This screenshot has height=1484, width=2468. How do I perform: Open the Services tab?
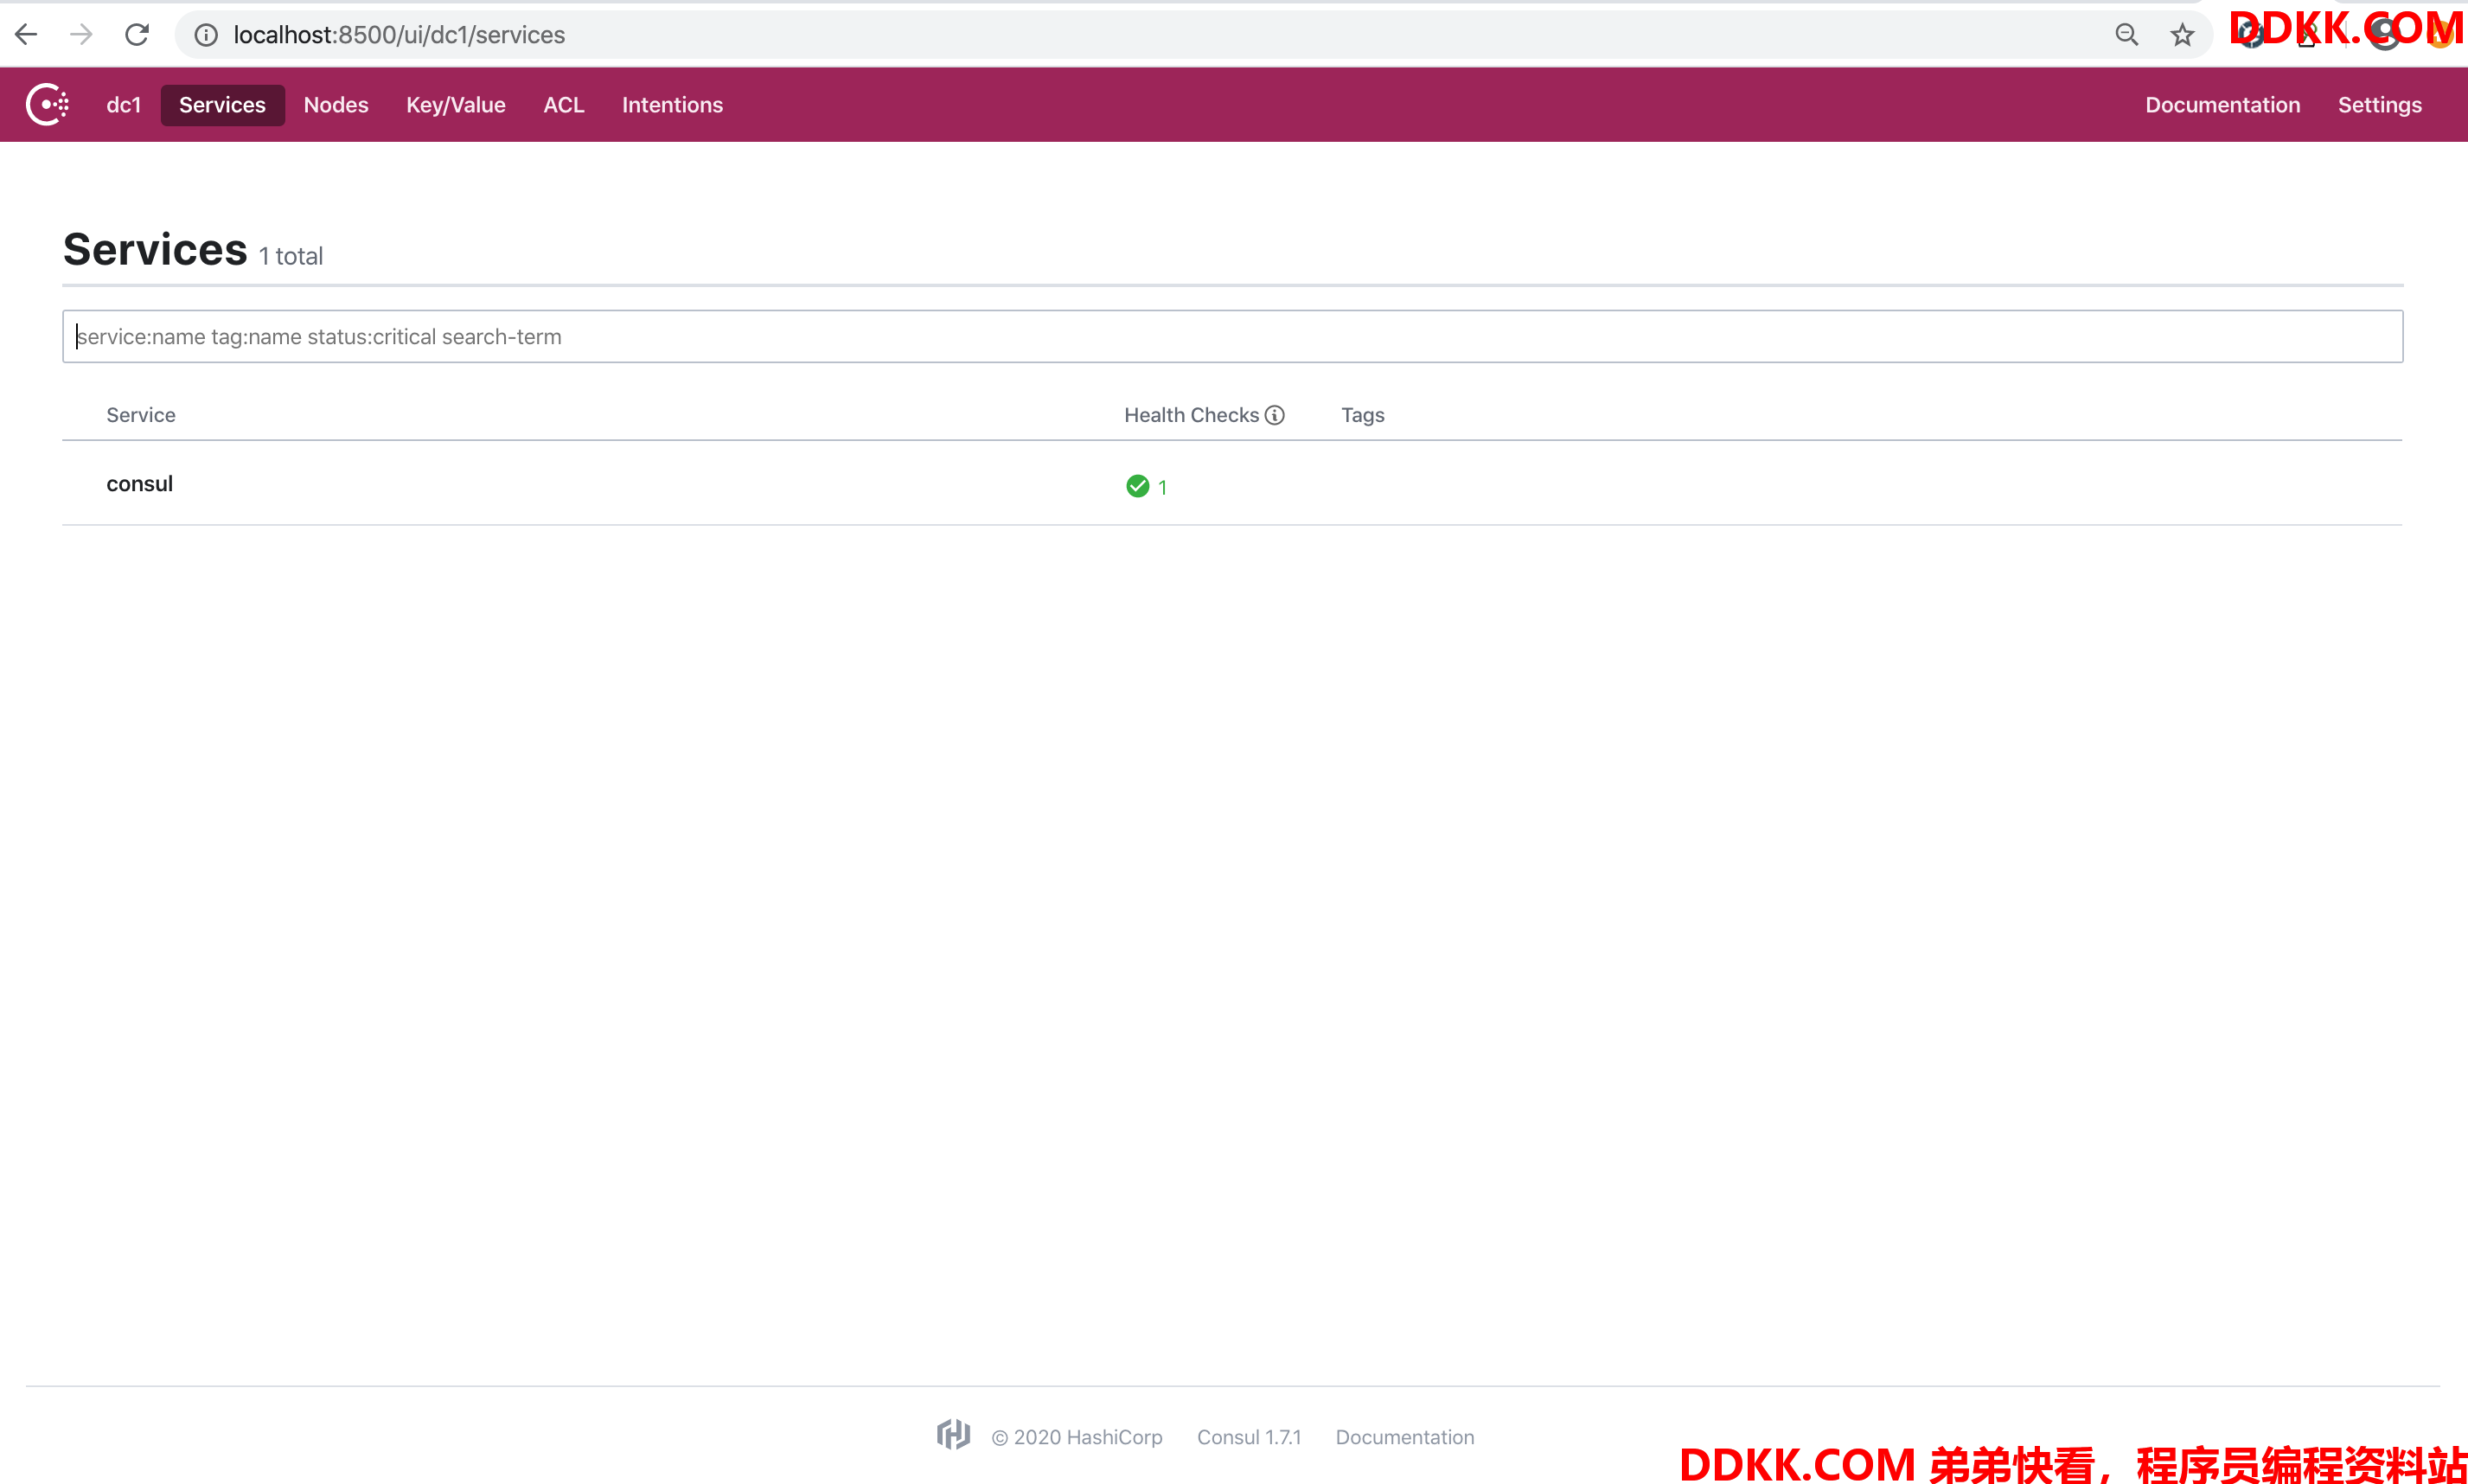coord(222,105)
